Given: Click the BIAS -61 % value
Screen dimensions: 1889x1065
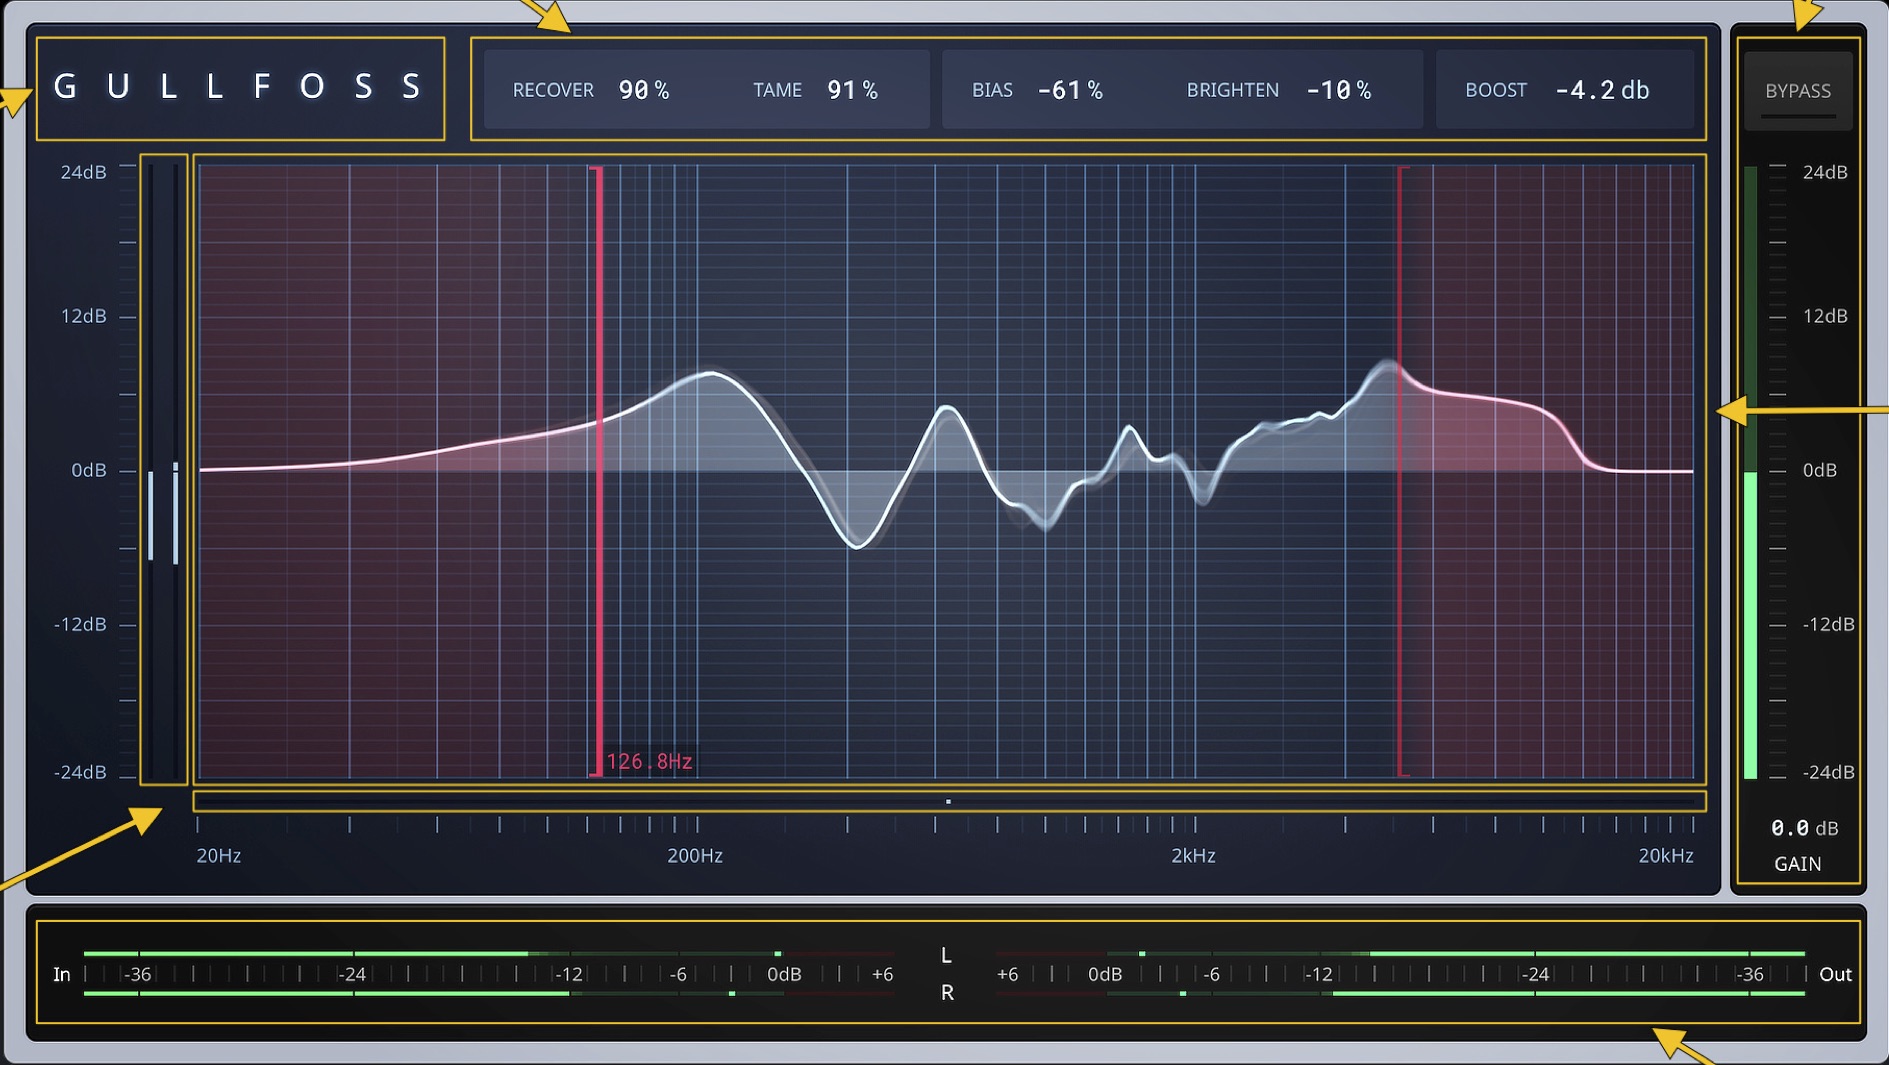Looking at the screenshot, I should click(1069, 90).
